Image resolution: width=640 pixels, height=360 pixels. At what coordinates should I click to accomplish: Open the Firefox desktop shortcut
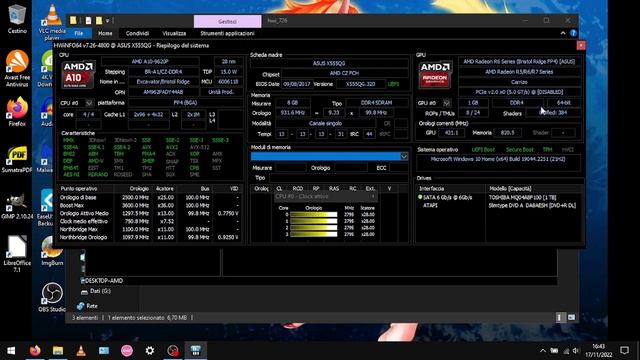pos(17,111)
